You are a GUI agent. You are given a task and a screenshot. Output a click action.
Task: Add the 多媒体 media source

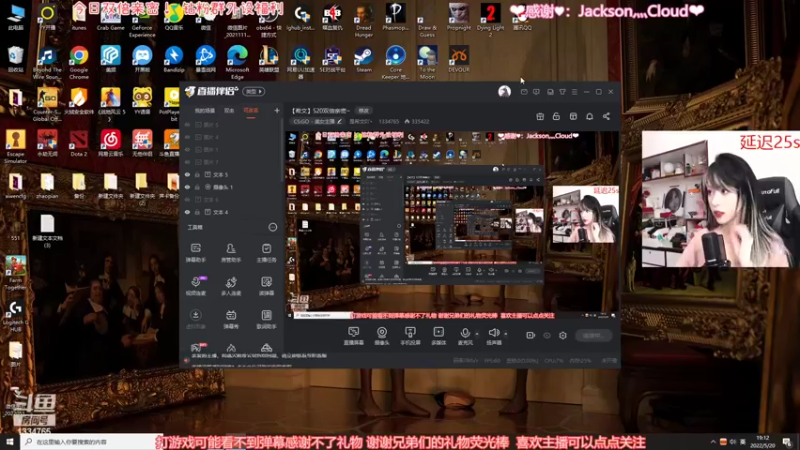click(x=438, y=336)
